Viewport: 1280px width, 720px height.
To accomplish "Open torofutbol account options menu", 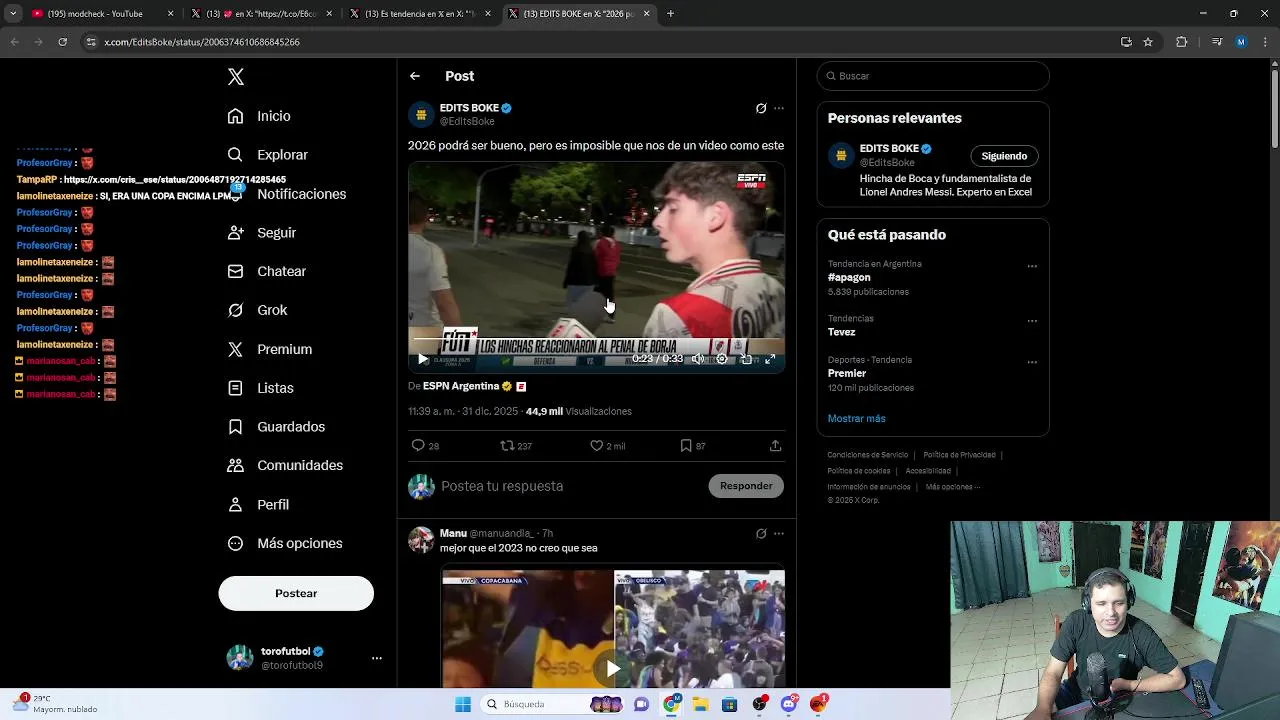I will (x=377, y=658).
